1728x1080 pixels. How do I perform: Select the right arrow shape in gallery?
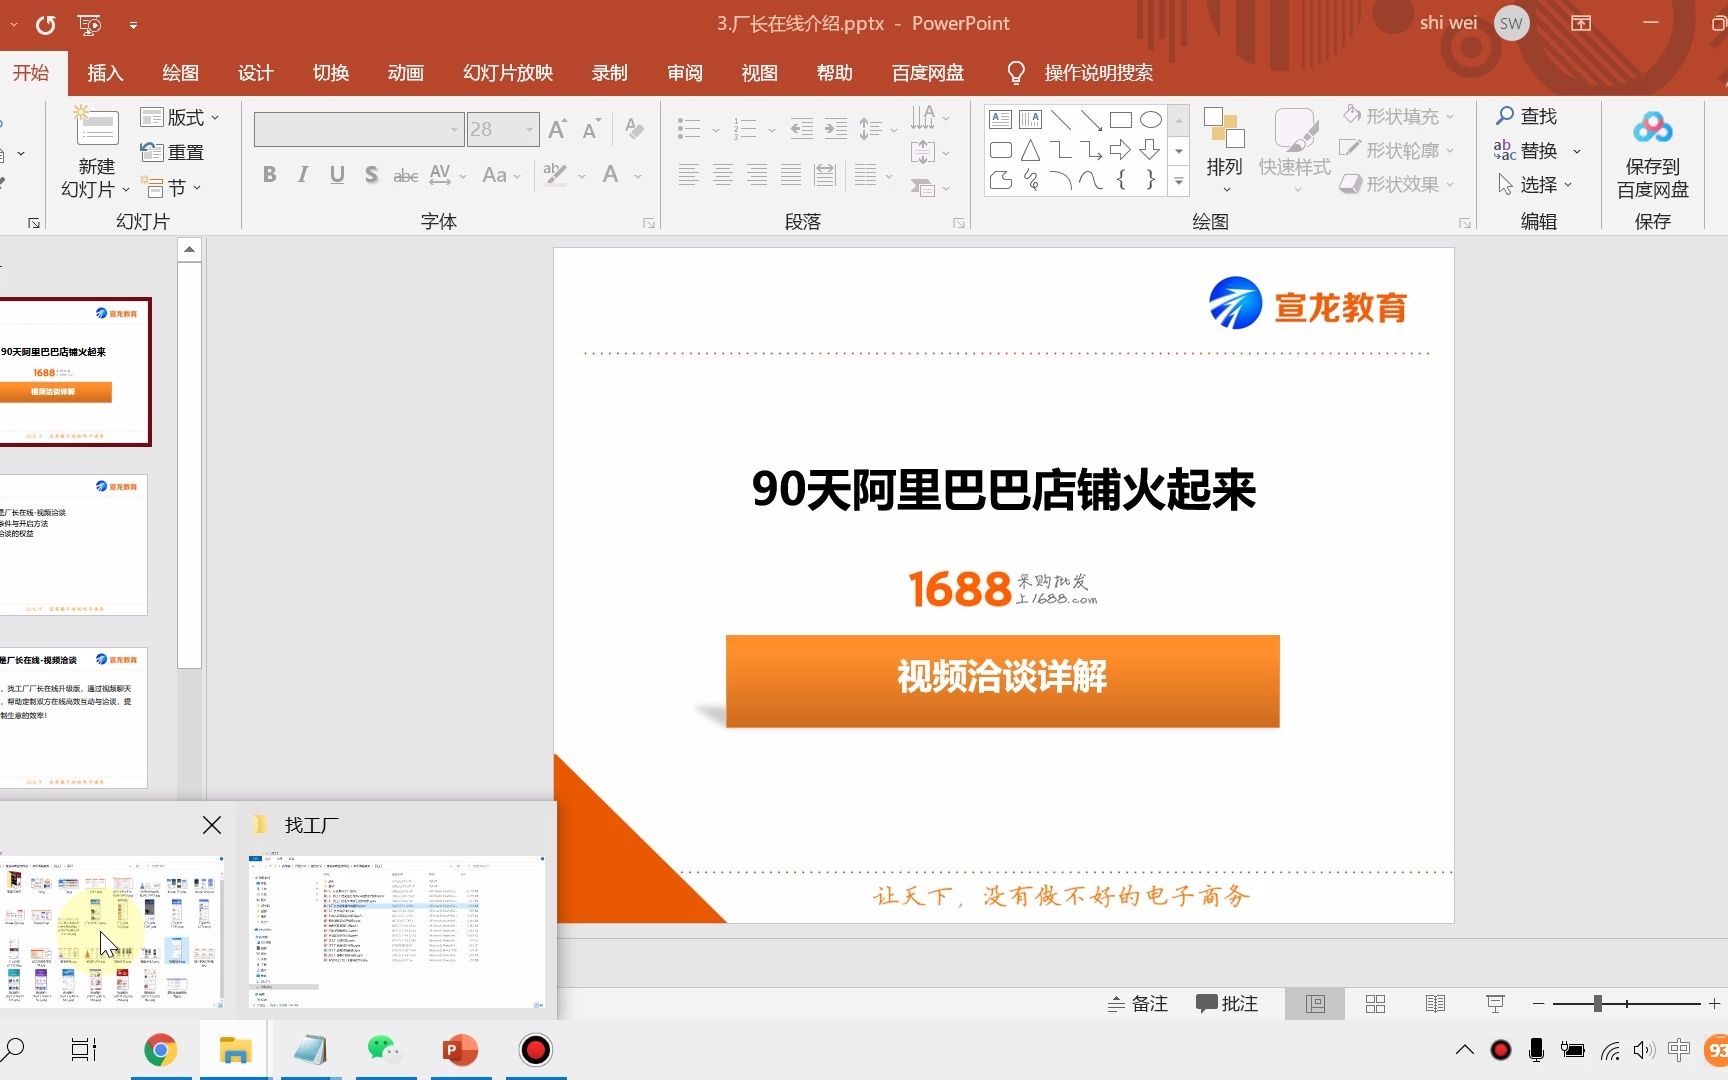pos(1120,150)
